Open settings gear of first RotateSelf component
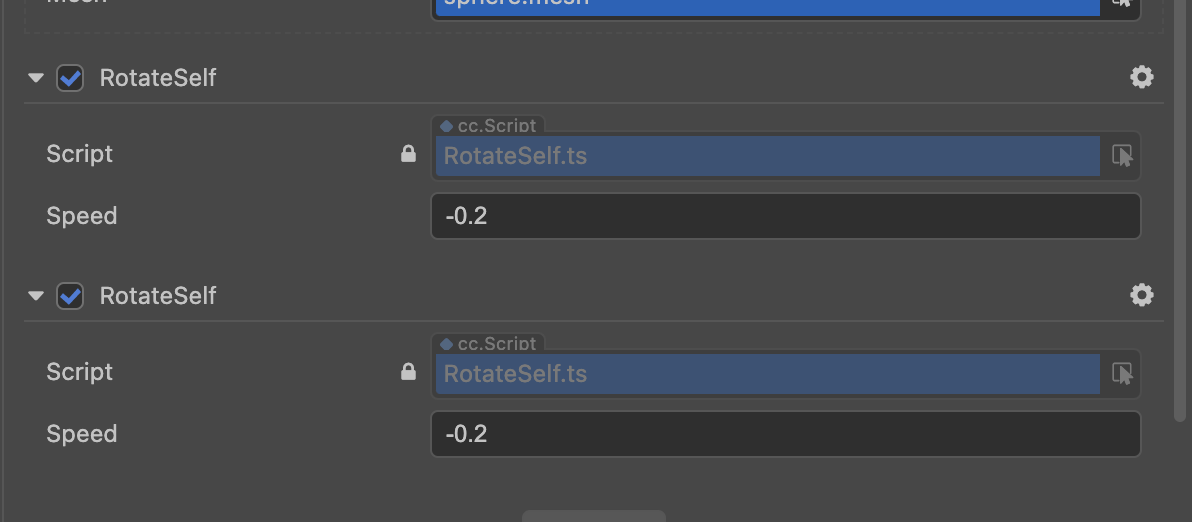Image resolution: width=1192 pixels, height=522 pixels. 1141,78
